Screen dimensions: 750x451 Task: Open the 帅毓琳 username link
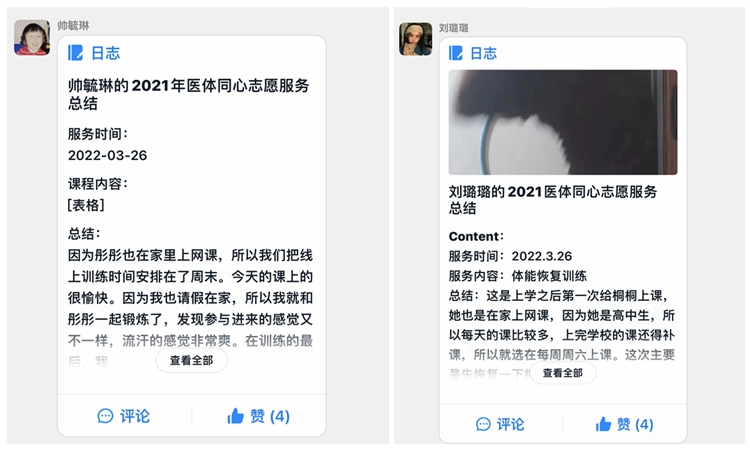click(73, 25)
